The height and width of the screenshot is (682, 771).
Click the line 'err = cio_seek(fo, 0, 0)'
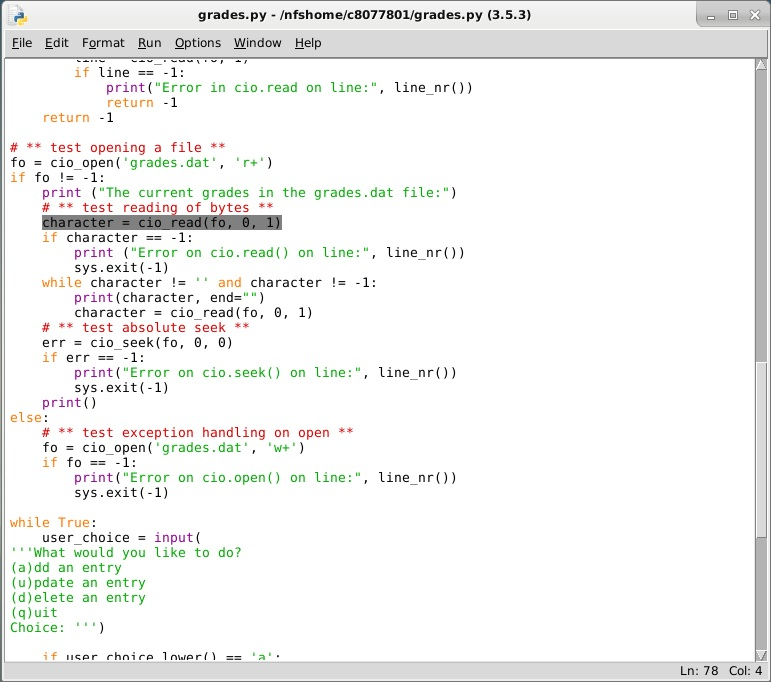(138, 343)
